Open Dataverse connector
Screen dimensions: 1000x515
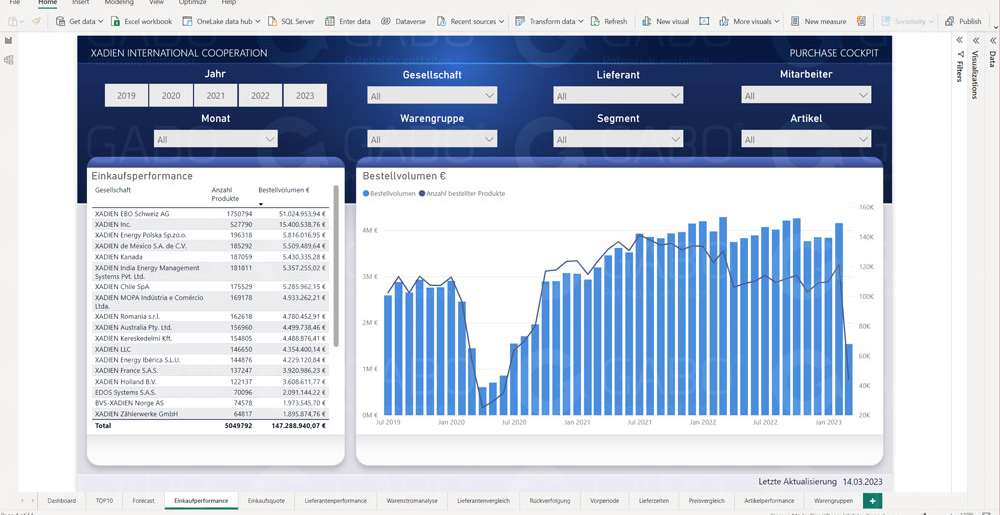pyautogui.click(x=403, y=21)
